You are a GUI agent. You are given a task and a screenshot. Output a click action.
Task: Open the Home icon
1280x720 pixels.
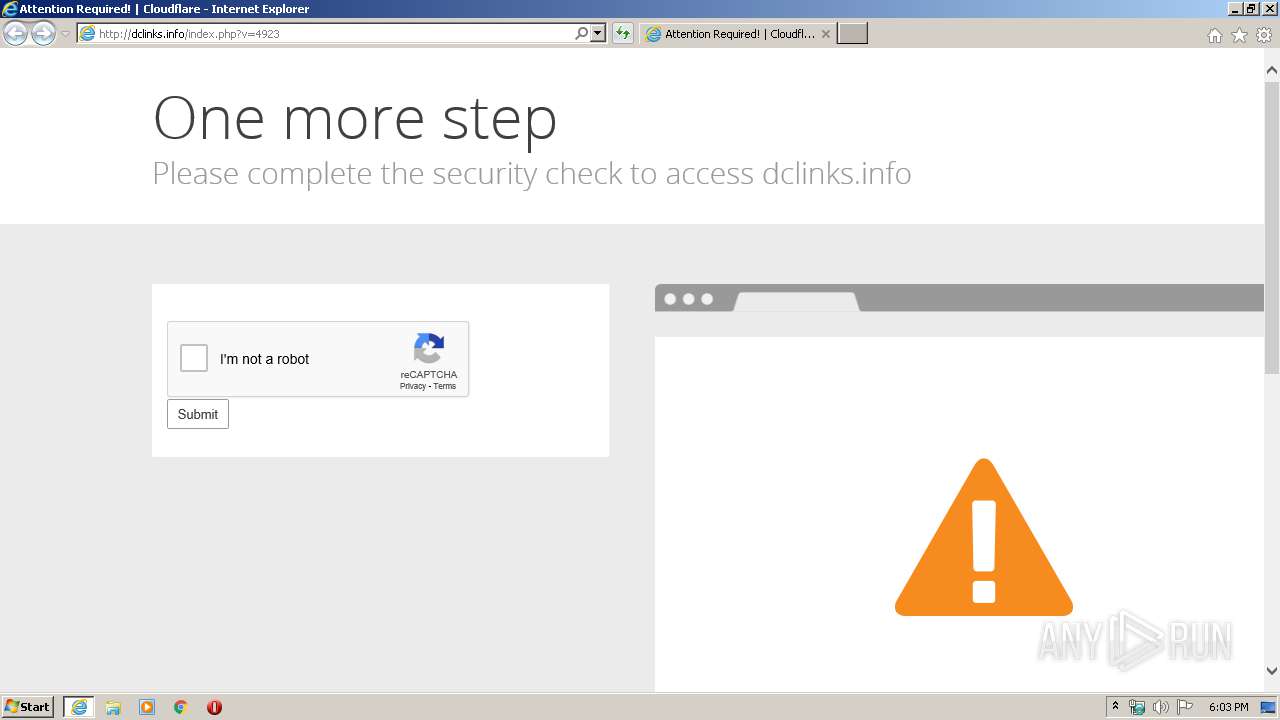tap(1214, 35)
